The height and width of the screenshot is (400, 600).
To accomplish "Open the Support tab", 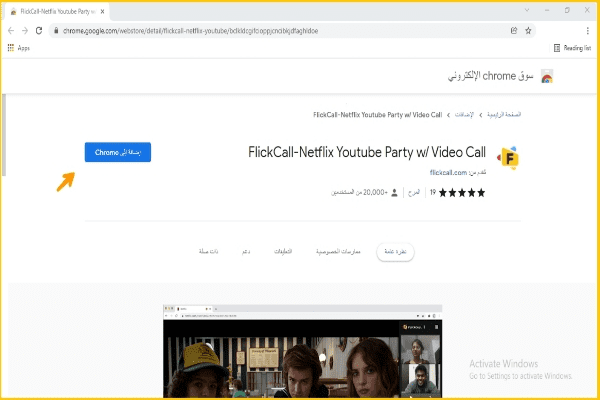I will tap(246, 251).
